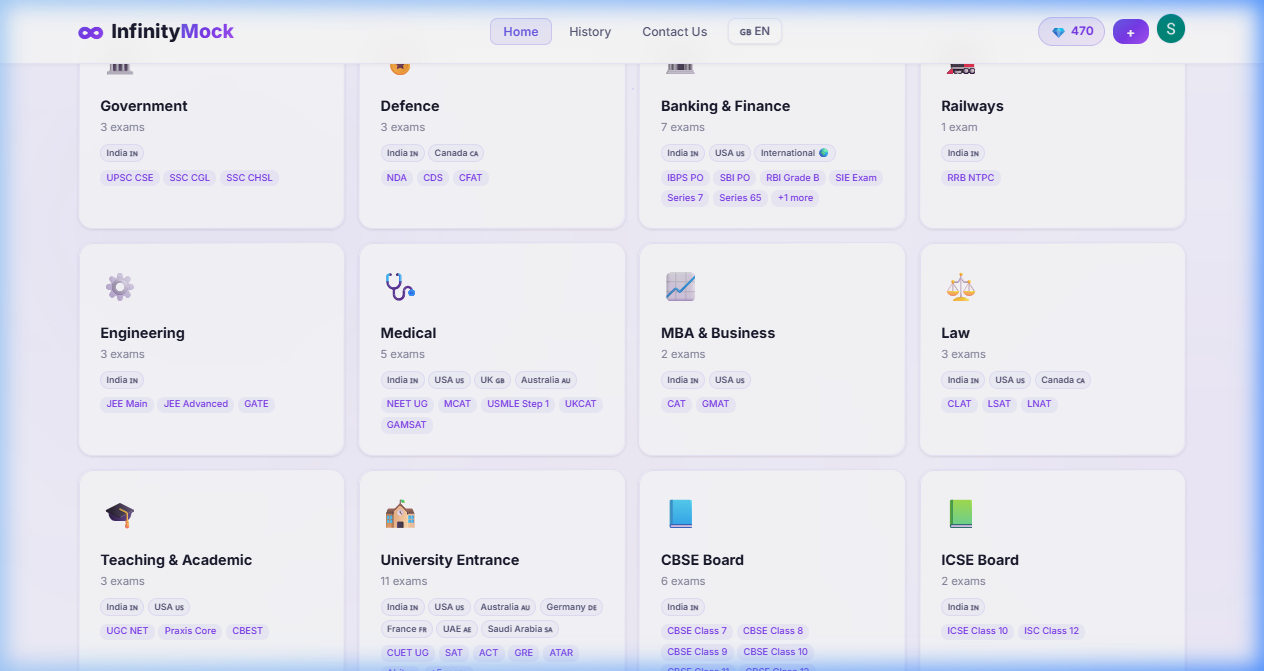
Task: Open the Banking & Finance category heading
Action: point(726,106)
